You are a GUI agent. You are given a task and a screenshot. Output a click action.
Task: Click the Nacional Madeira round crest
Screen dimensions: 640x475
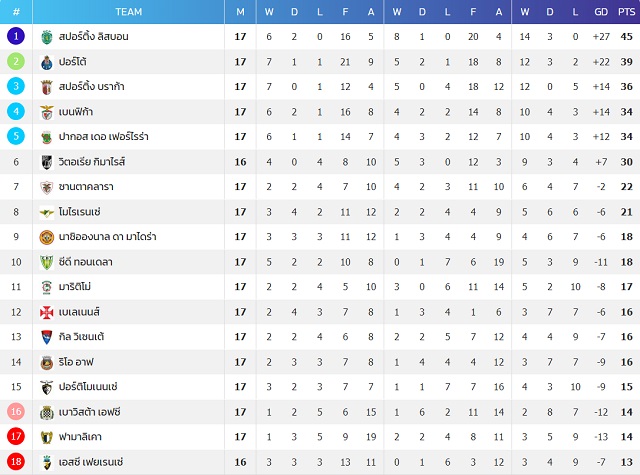click(47, 237)
